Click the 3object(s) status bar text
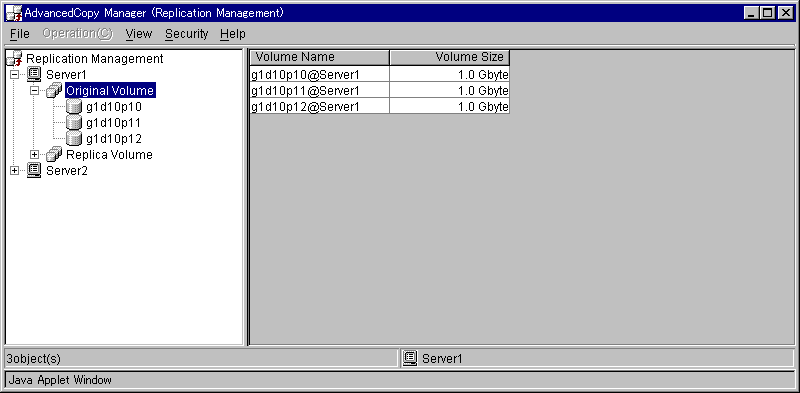 pyautogui.click(x=34, y=359)
